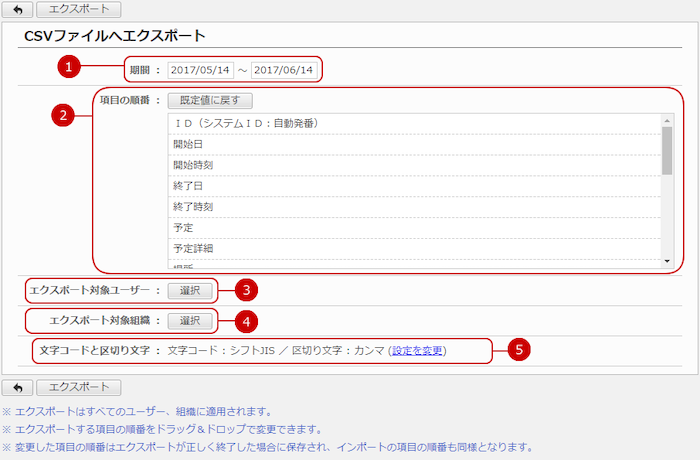Click the start date field 2017/05/14
The image size is (700, 460).
point(200,71)
